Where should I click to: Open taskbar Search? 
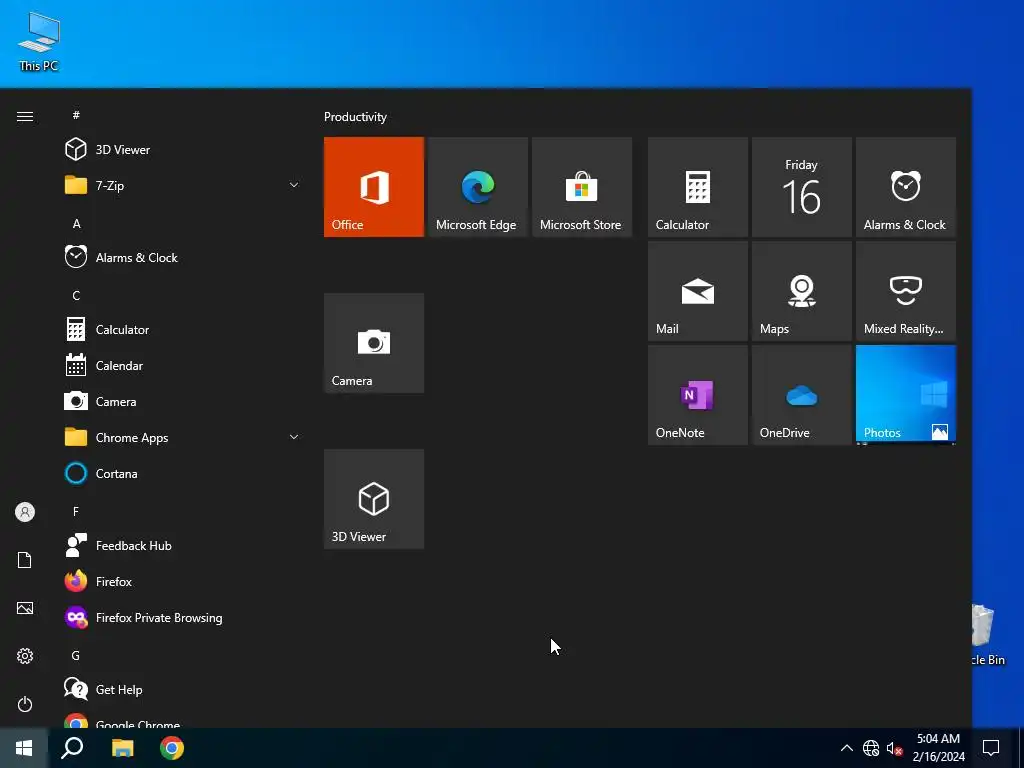click(72, 748)
